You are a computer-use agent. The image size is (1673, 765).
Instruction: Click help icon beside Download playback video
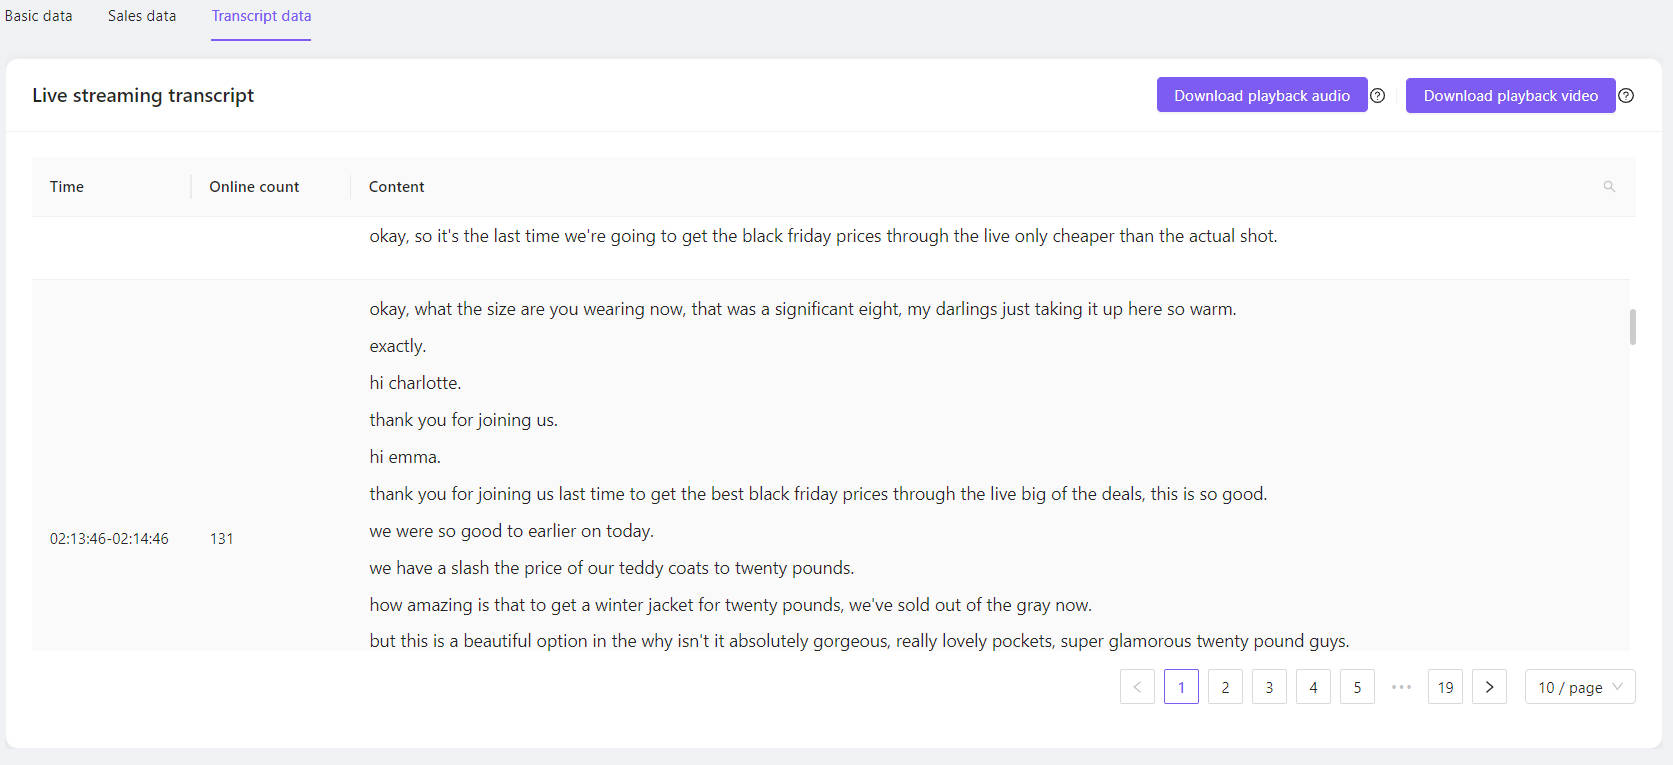(x=1626, y=96)
